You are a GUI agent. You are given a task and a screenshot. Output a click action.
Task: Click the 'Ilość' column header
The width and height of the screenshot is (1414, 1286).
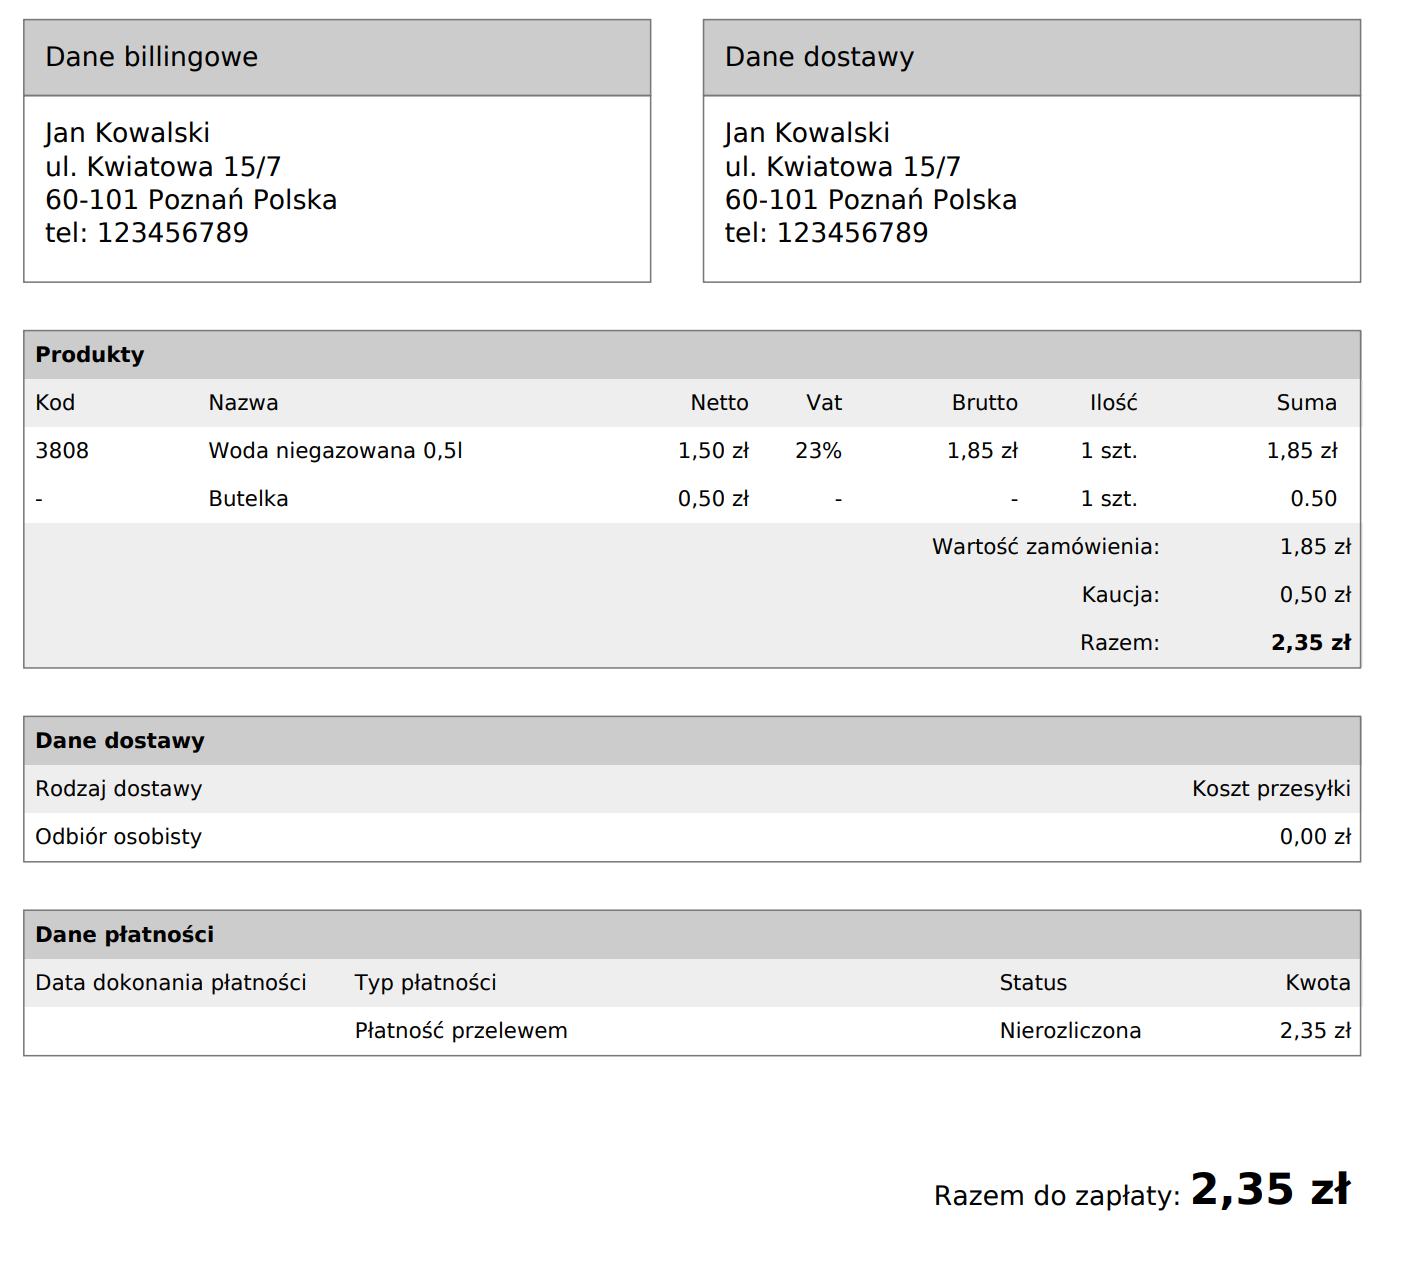click(x=1113, y=403)
